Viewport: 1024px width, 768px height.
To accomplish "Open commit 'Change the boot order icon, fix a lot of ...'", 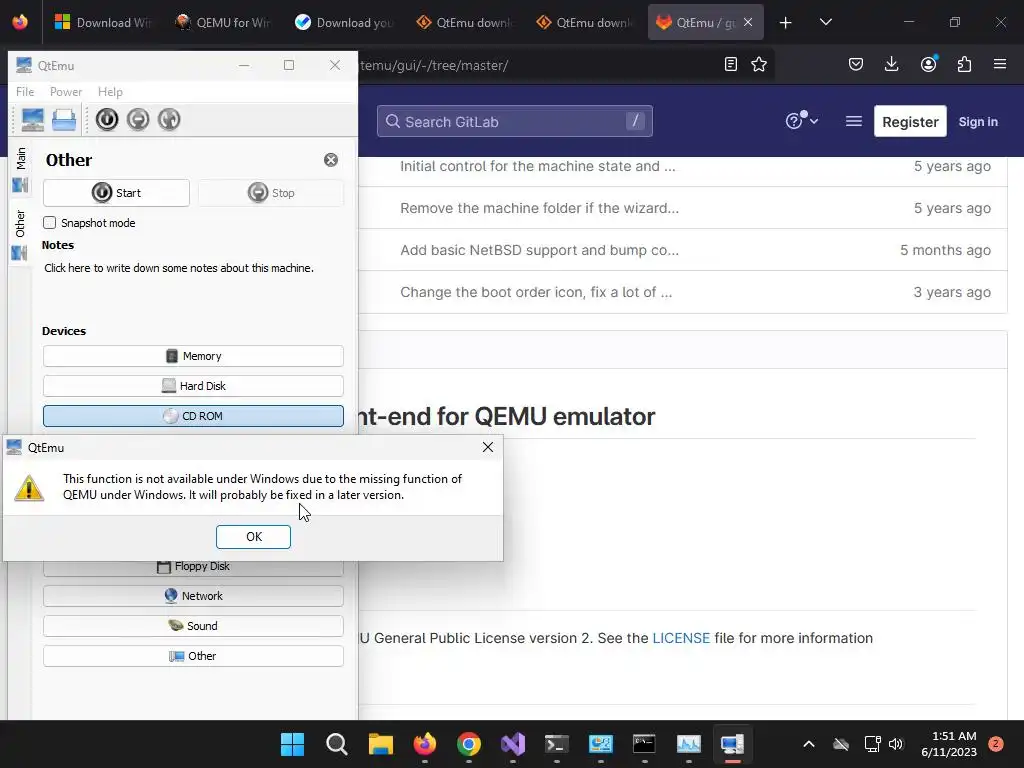I will pos(536,292).
